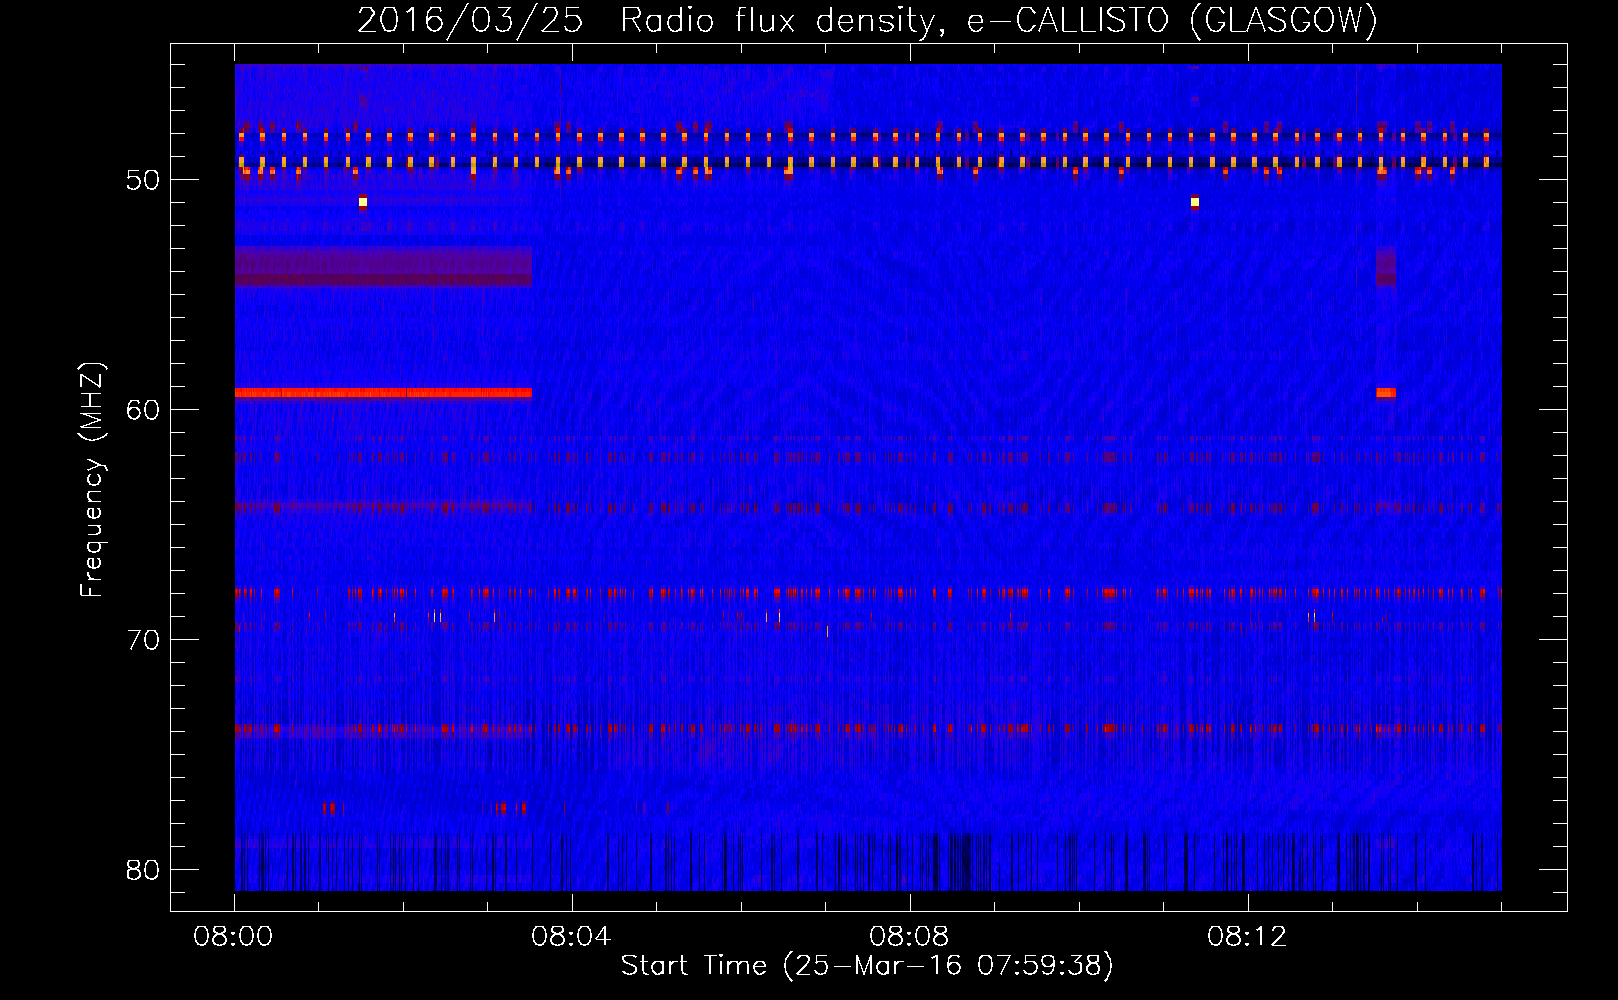Screen dimensions: 1618x1000
Task: Click the Start Time axis label
Action: pos(867,965)
